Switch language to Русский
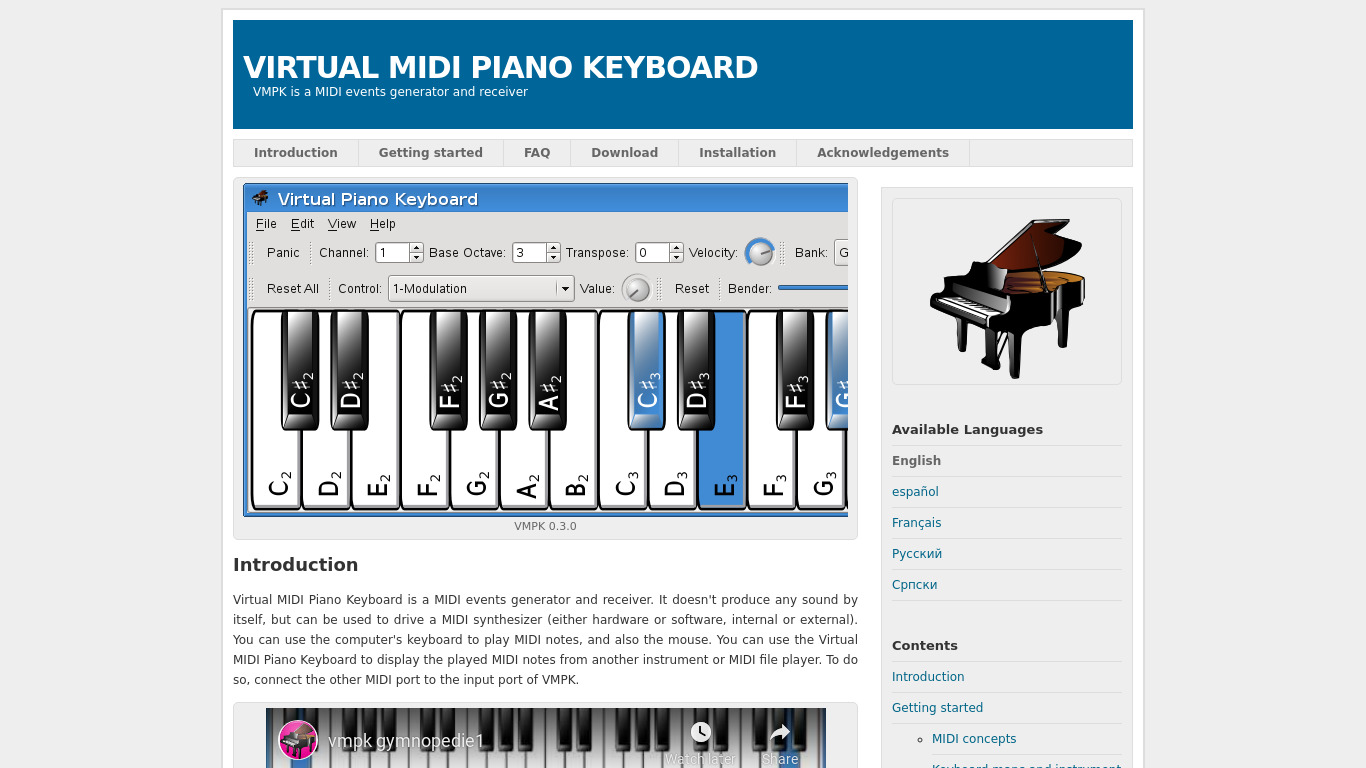 point(917,554)
